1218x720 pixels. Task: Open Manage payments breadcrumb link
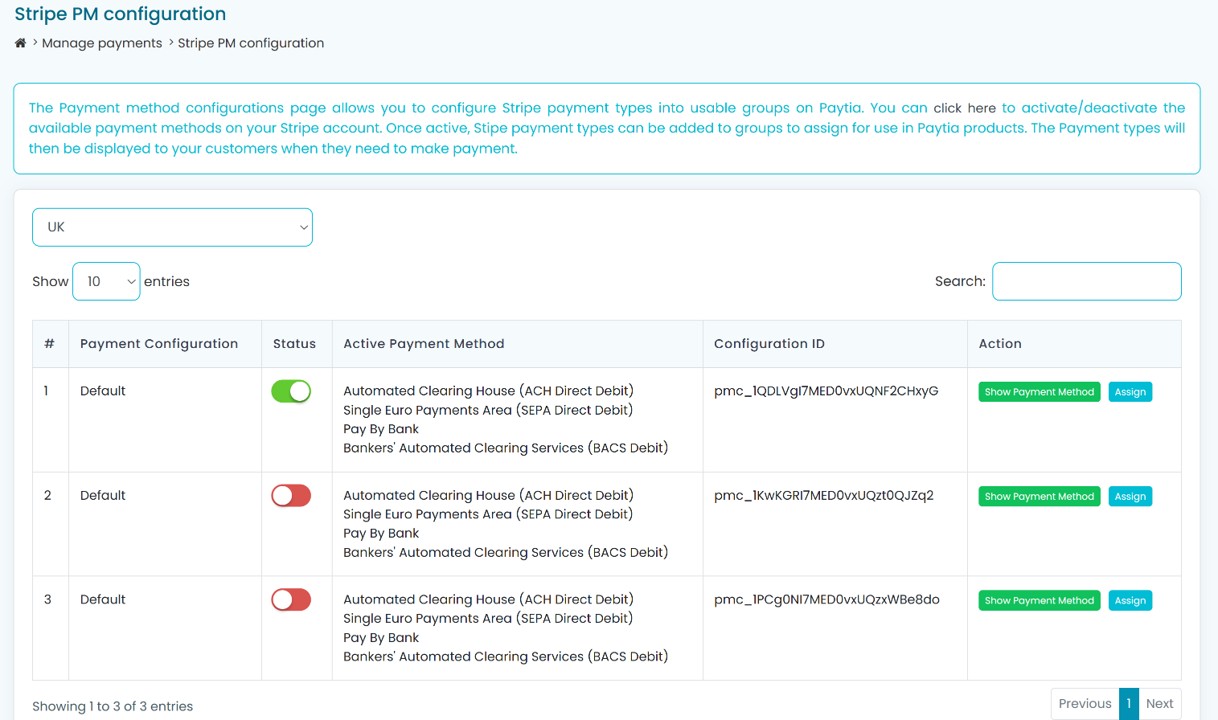[101, 43]
